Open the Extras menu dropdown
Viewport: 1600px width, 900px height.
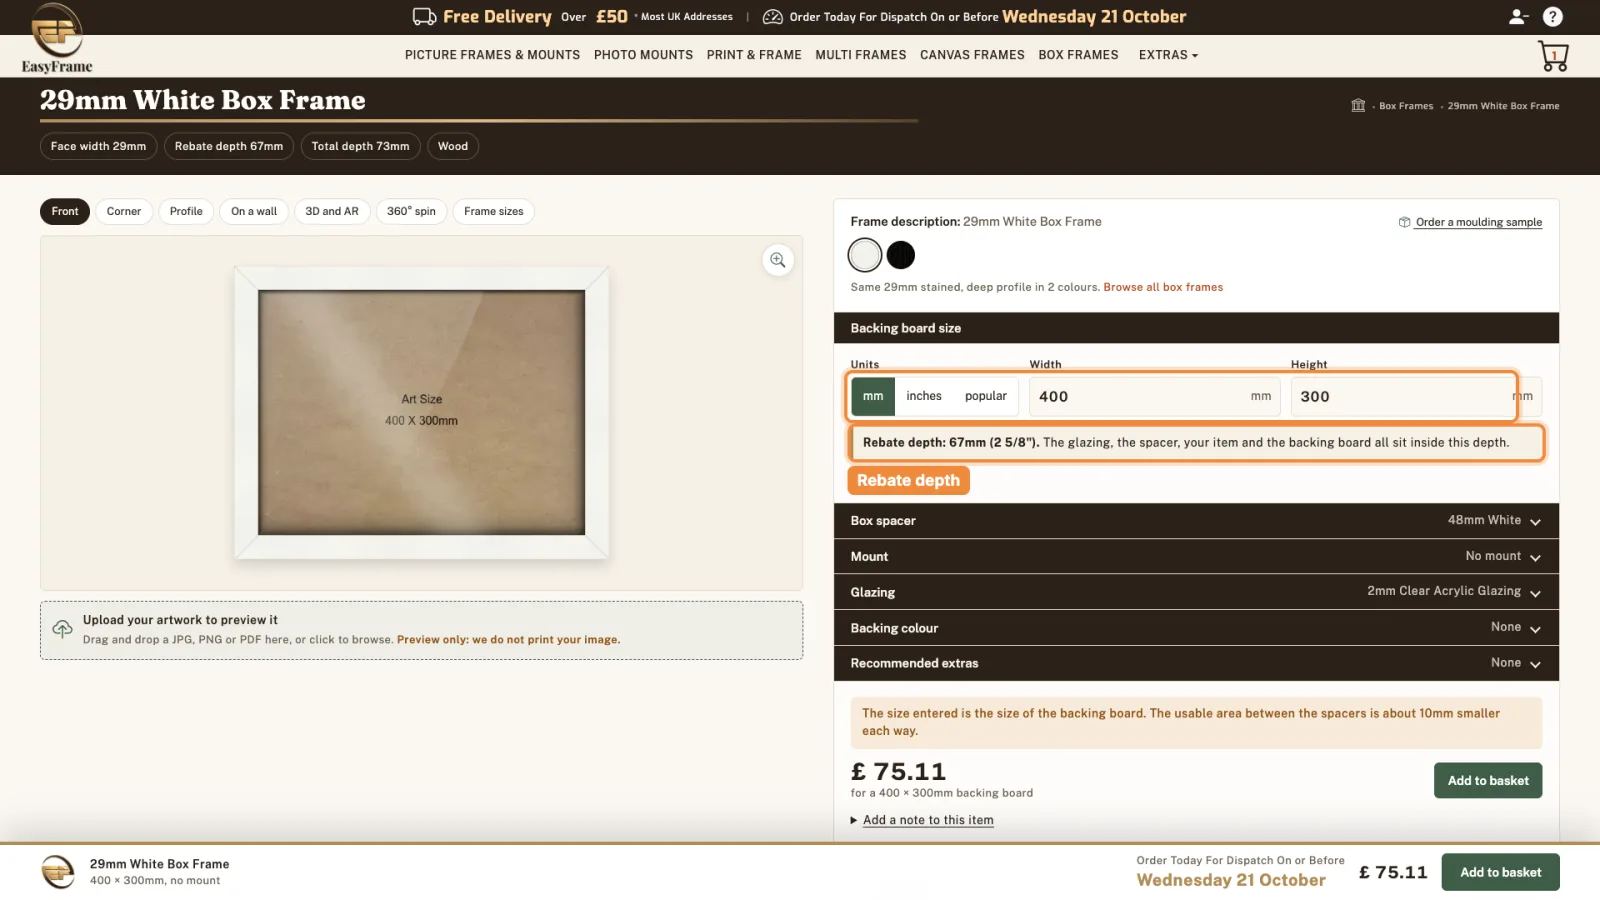point(1168,55)
